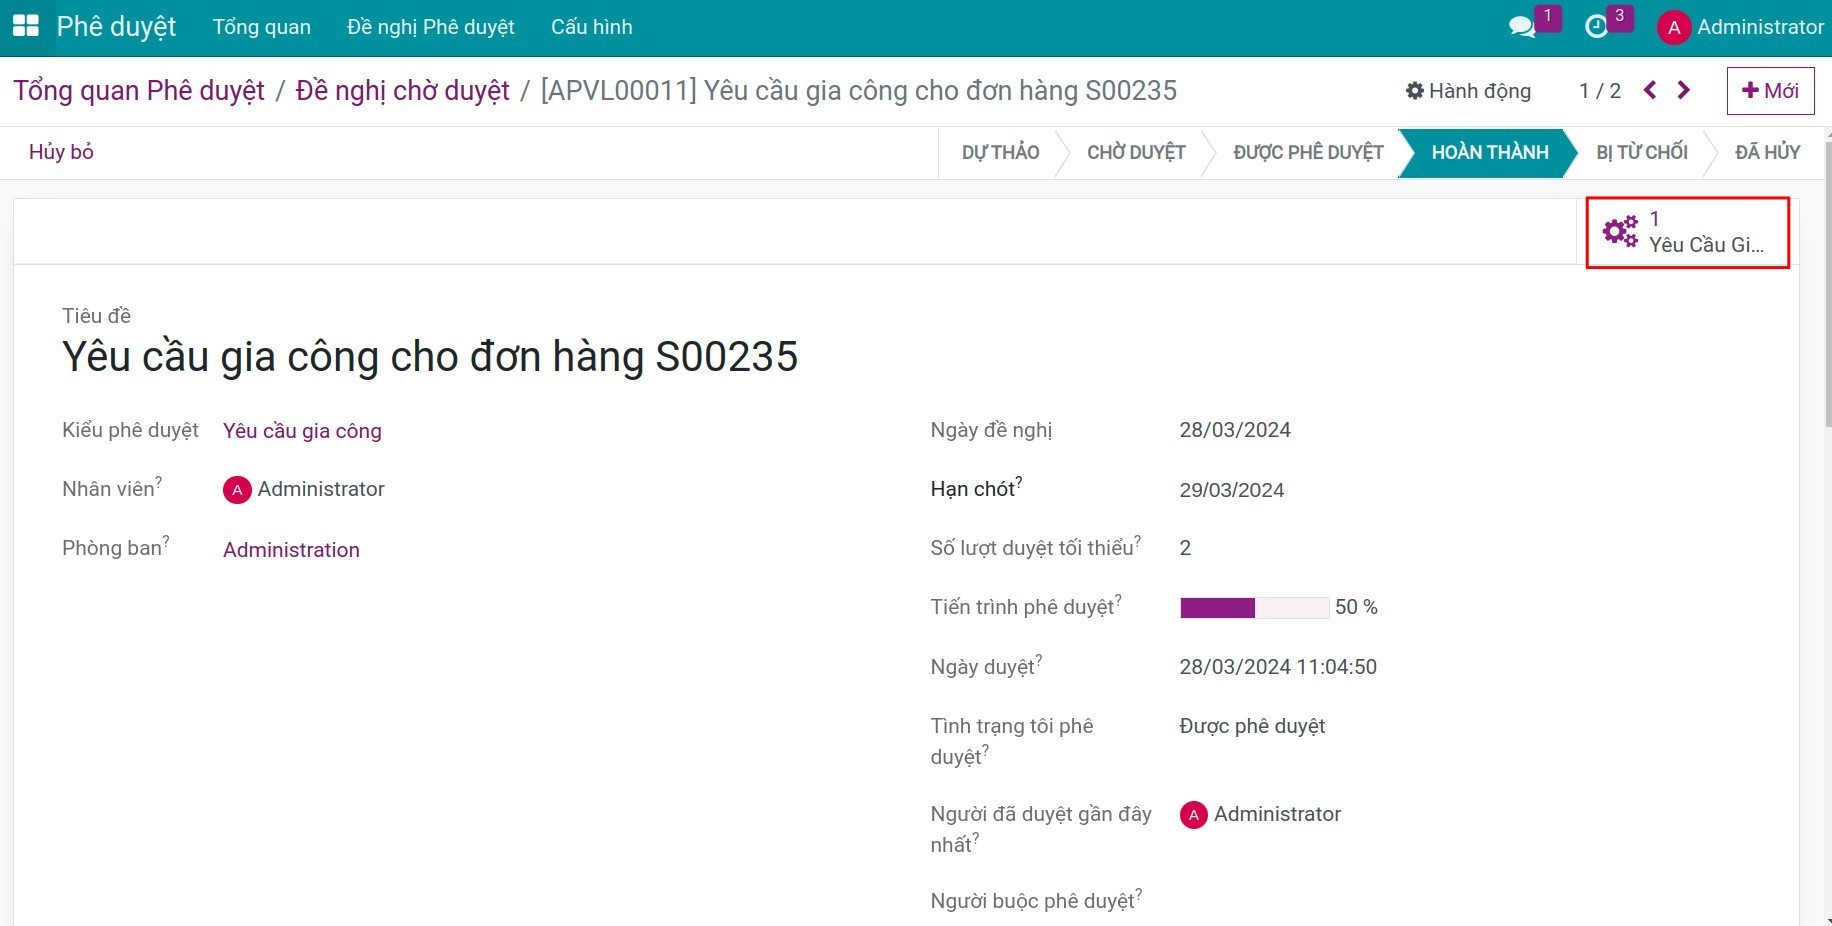Select the BỊ TỪ CHỐI status stage
This screenshot has height=926, width=1832.
coord(1642,152)
